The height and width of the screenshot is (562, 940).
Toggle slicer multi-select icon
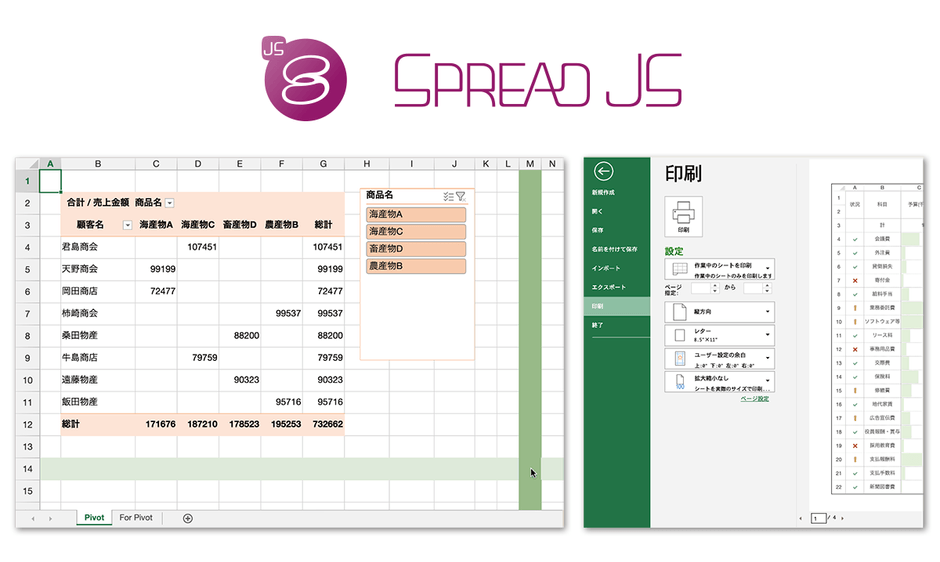tap(447, 197)
